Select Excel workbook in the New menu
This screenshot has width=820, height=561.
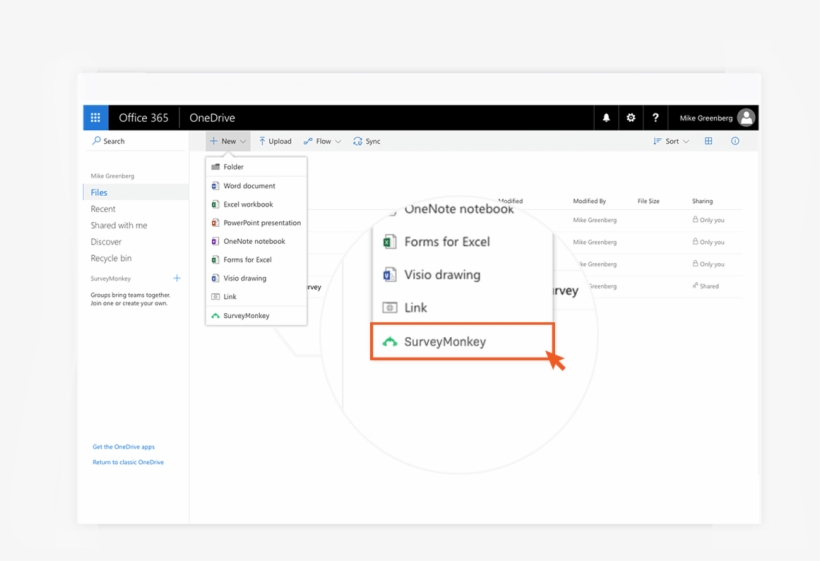point(247,204)
